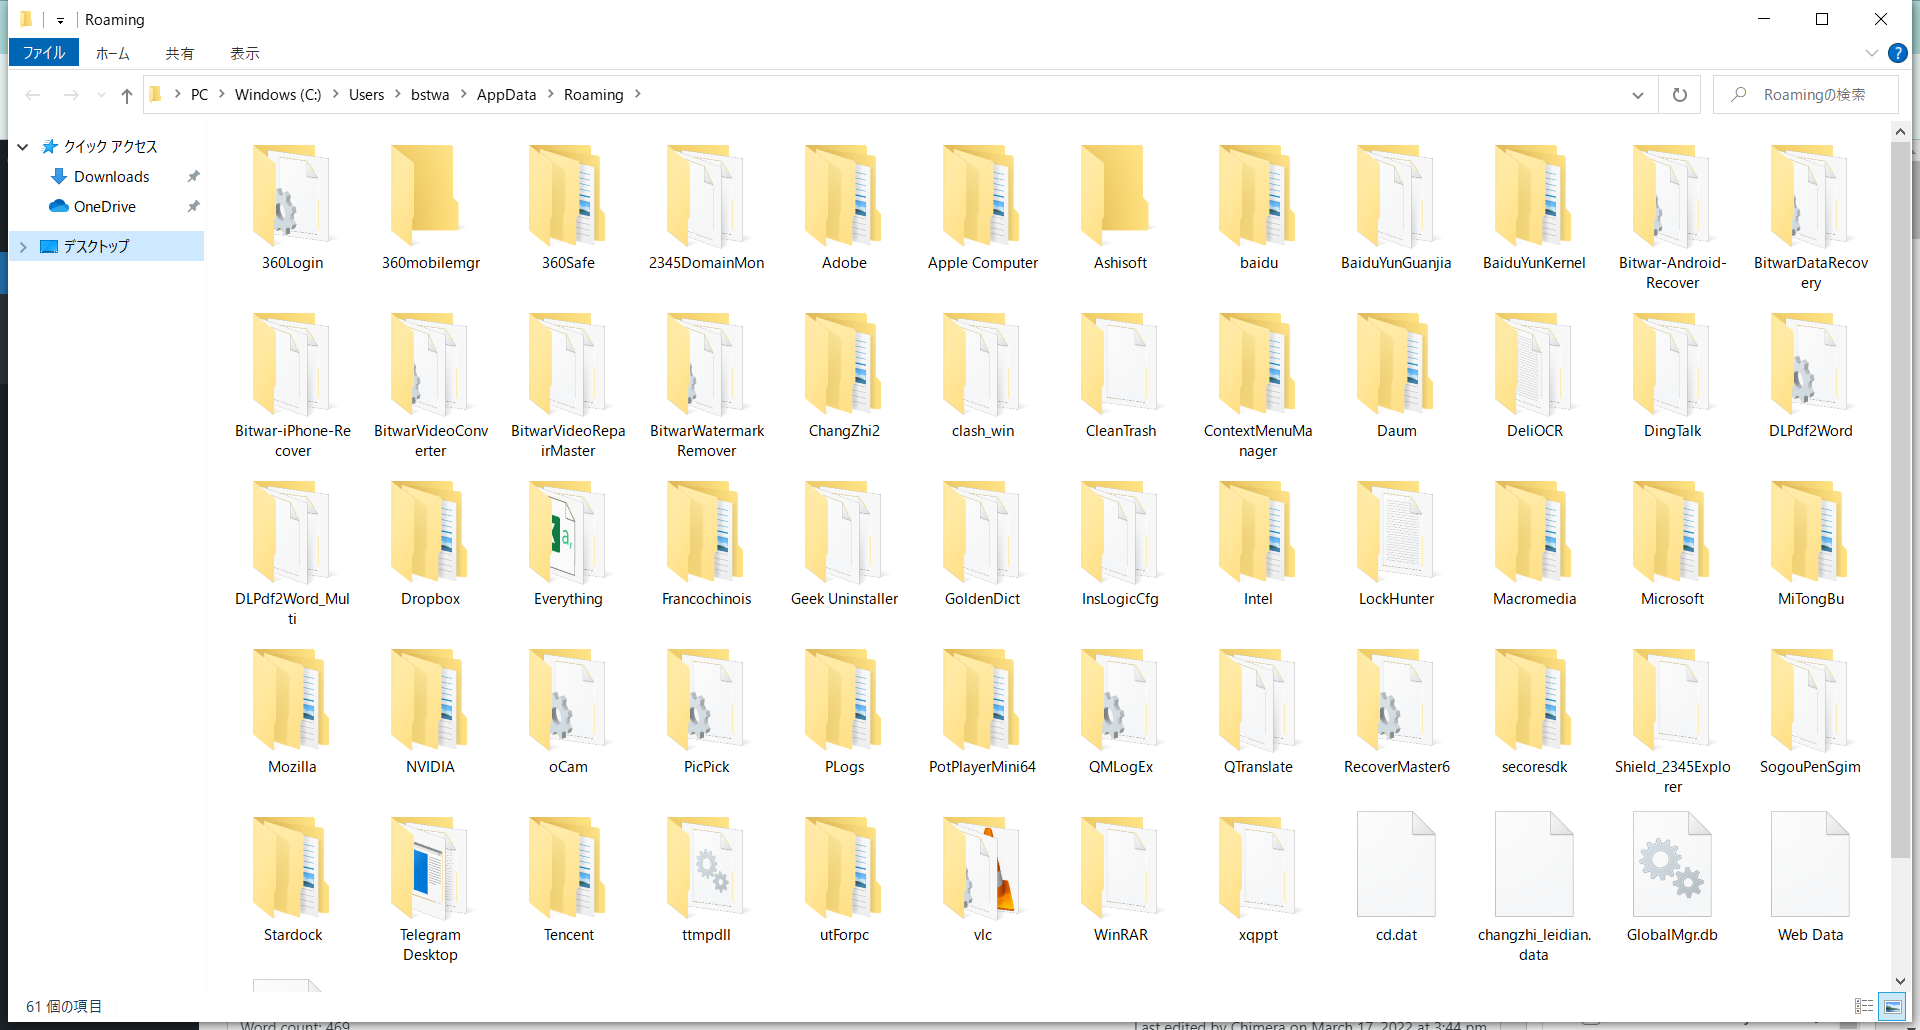Open the ファイル menu tab
Screen dimensions: 1920x1030
[44, 53]
